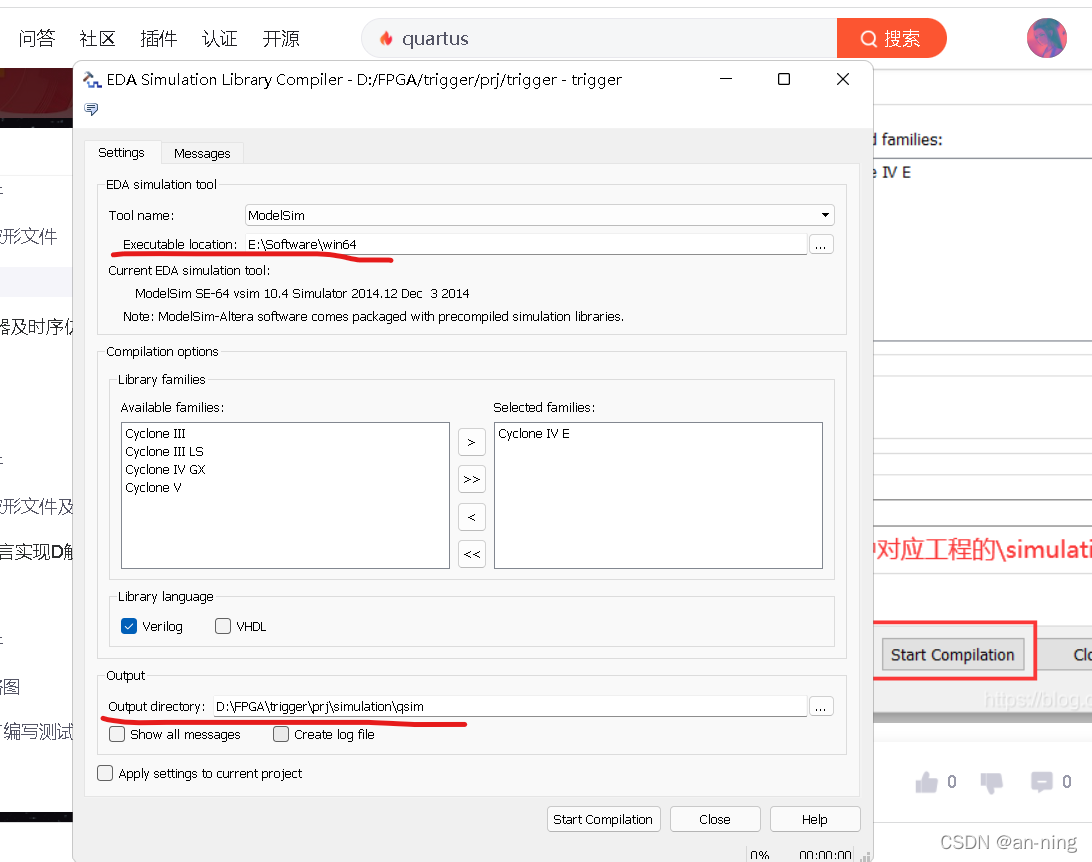Close the EDA Simulation Library Compiler window
1092x862 pixels.
coord(843,79)
